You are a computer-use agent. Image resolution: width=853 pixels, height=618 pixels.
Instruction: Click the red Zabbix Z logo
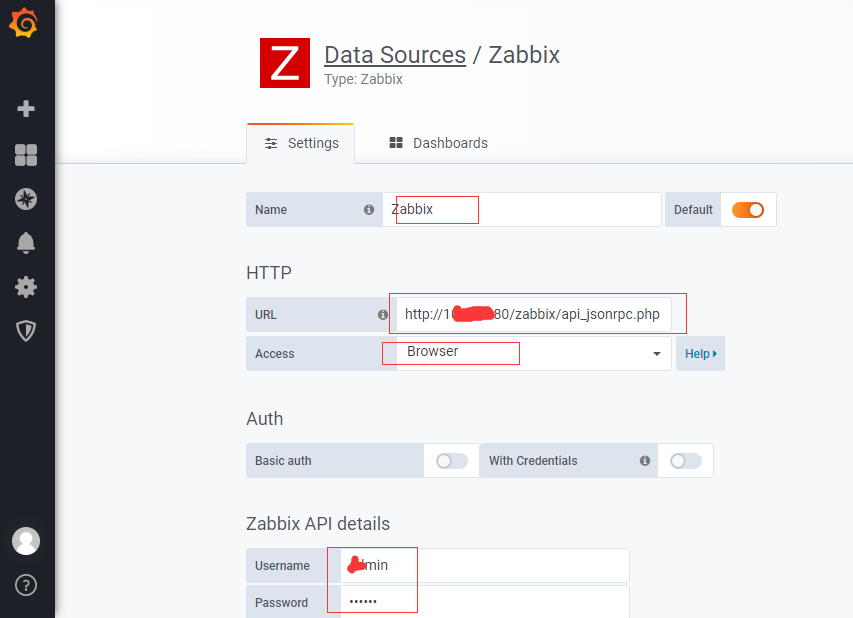click(285, 63)
